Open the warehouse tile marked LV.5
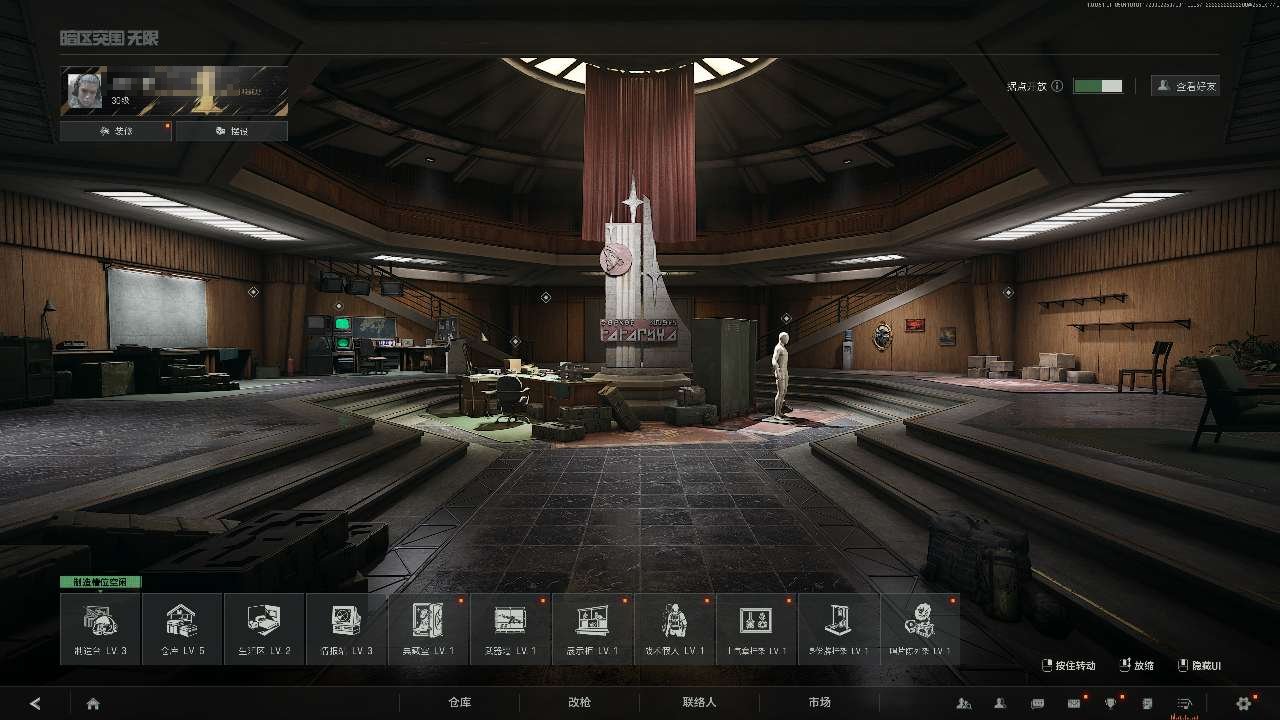 point(183,629)
